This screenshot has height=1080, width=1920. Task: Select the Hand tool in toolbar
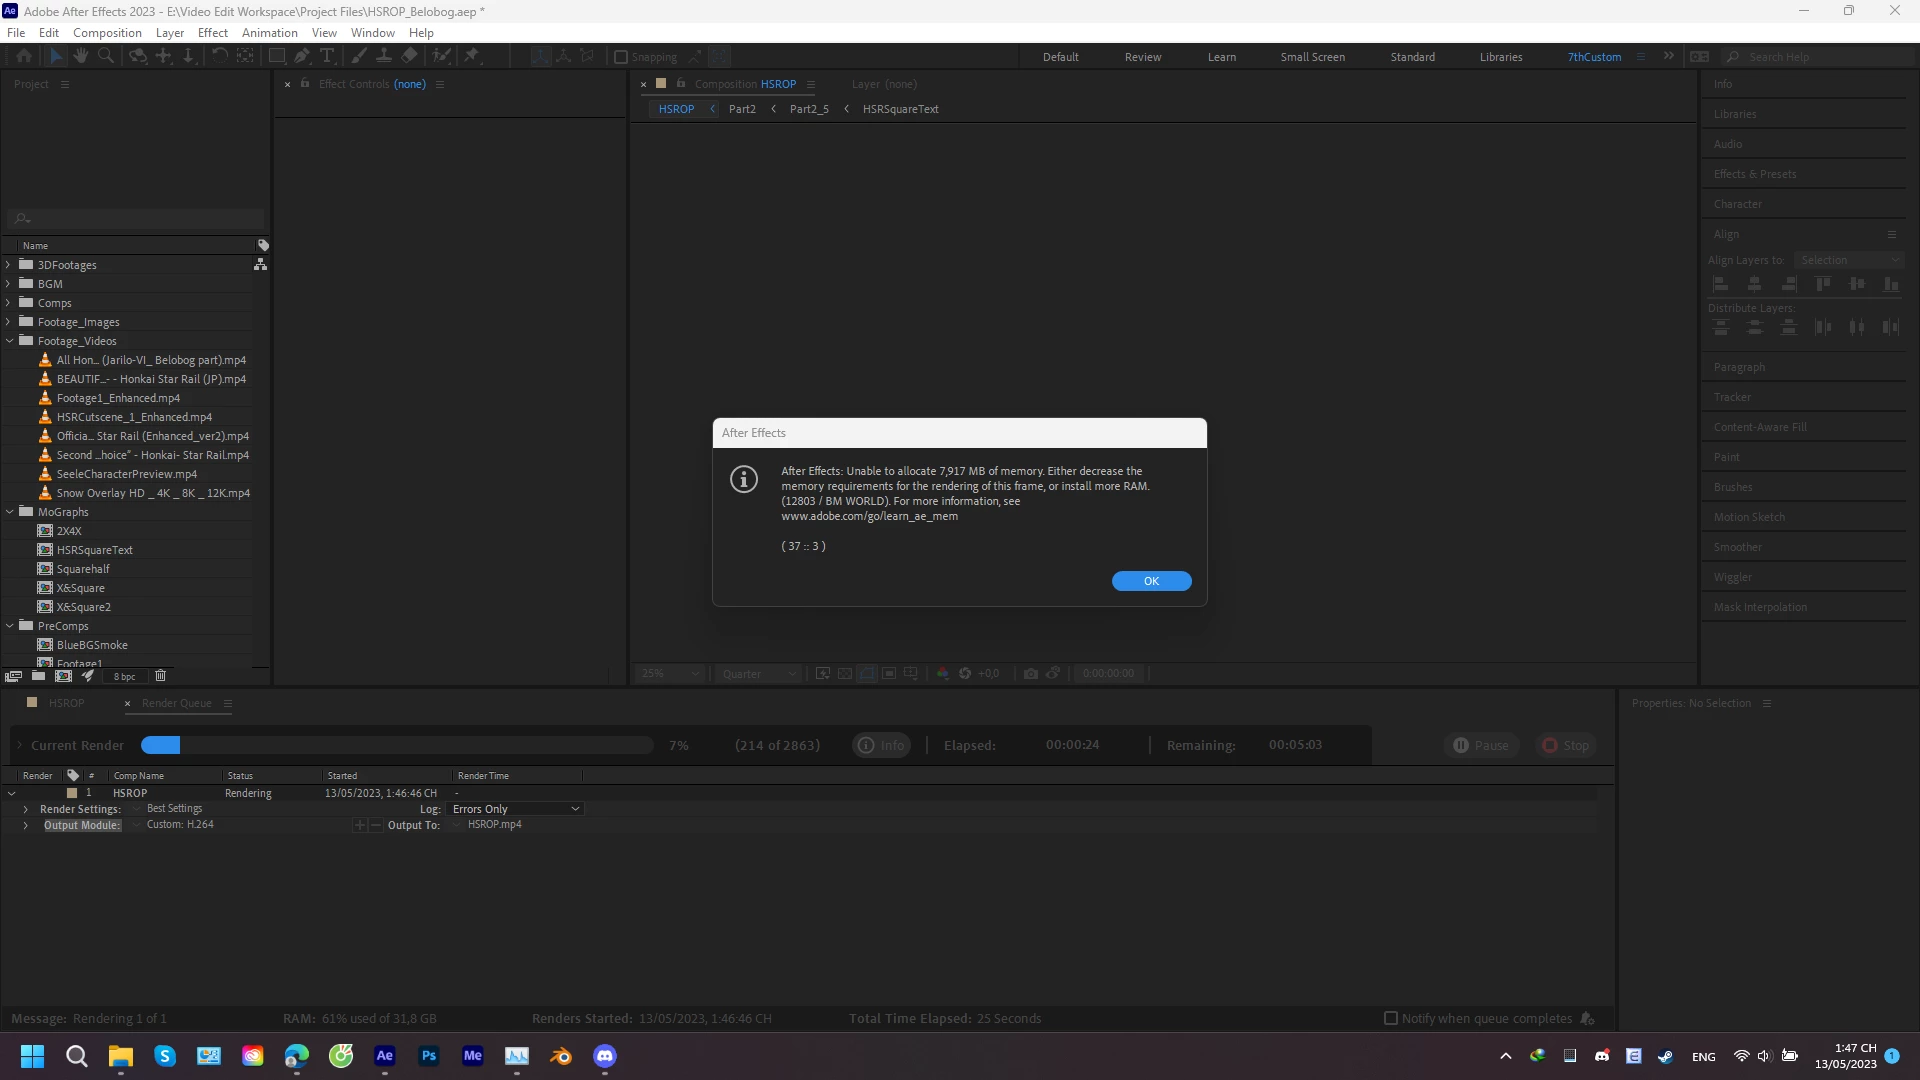(81, 57)
